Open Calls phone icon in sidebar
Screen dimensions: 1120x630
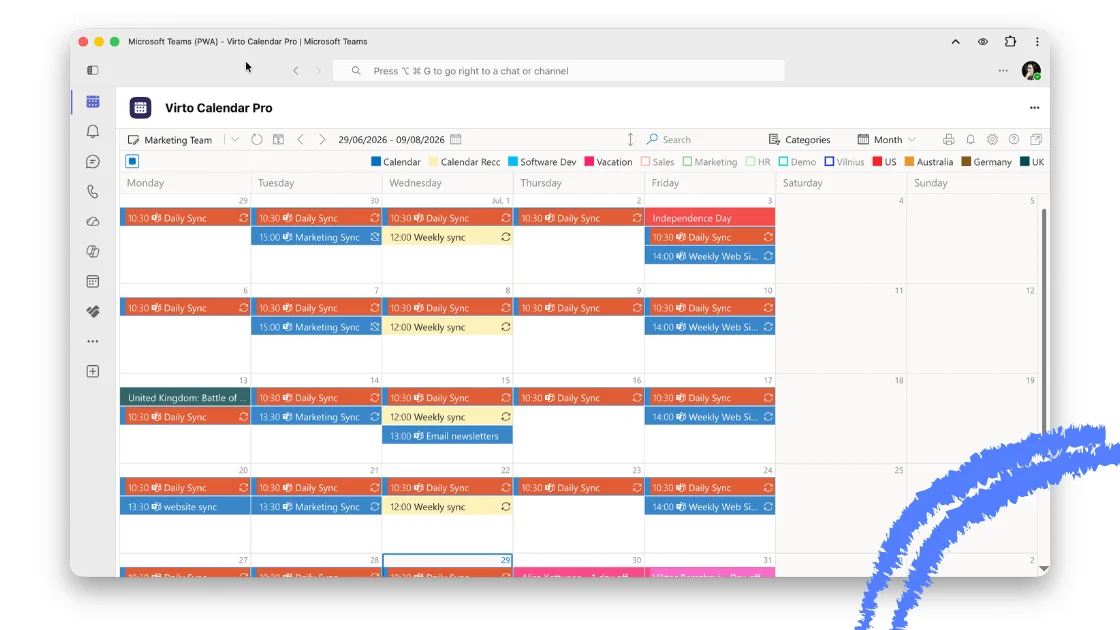pyautogui.click(x=93, y=191)
